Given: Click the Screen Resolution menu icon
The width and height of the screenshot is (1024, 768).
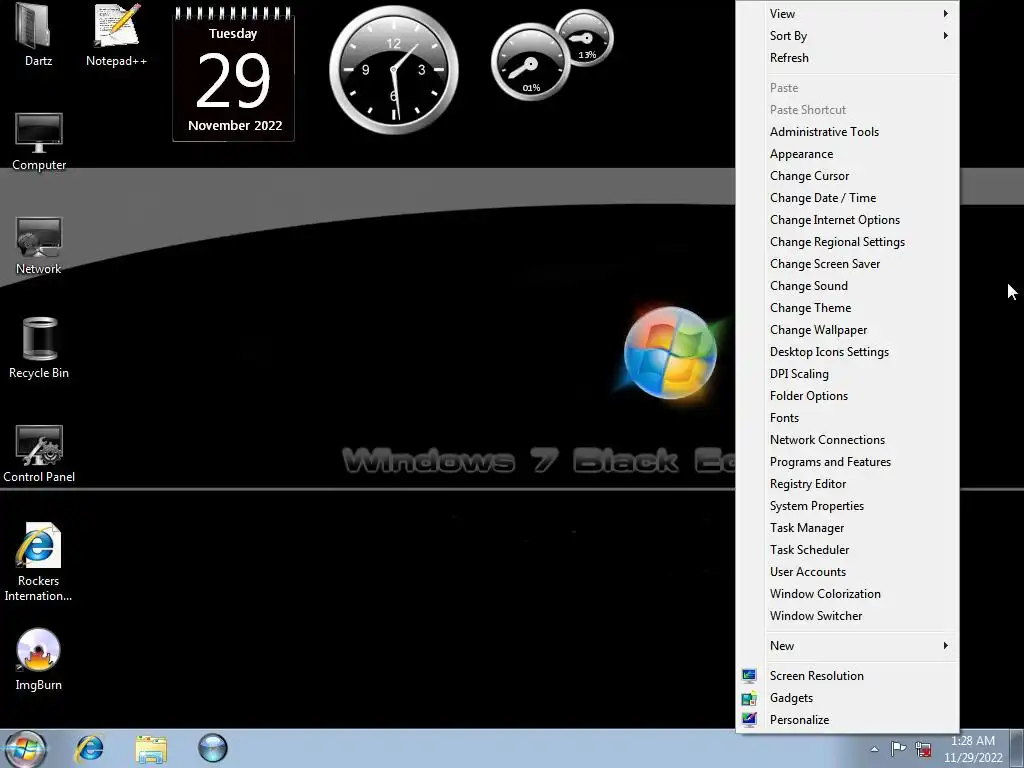Looking at the screenshot, I should (749, 676).
